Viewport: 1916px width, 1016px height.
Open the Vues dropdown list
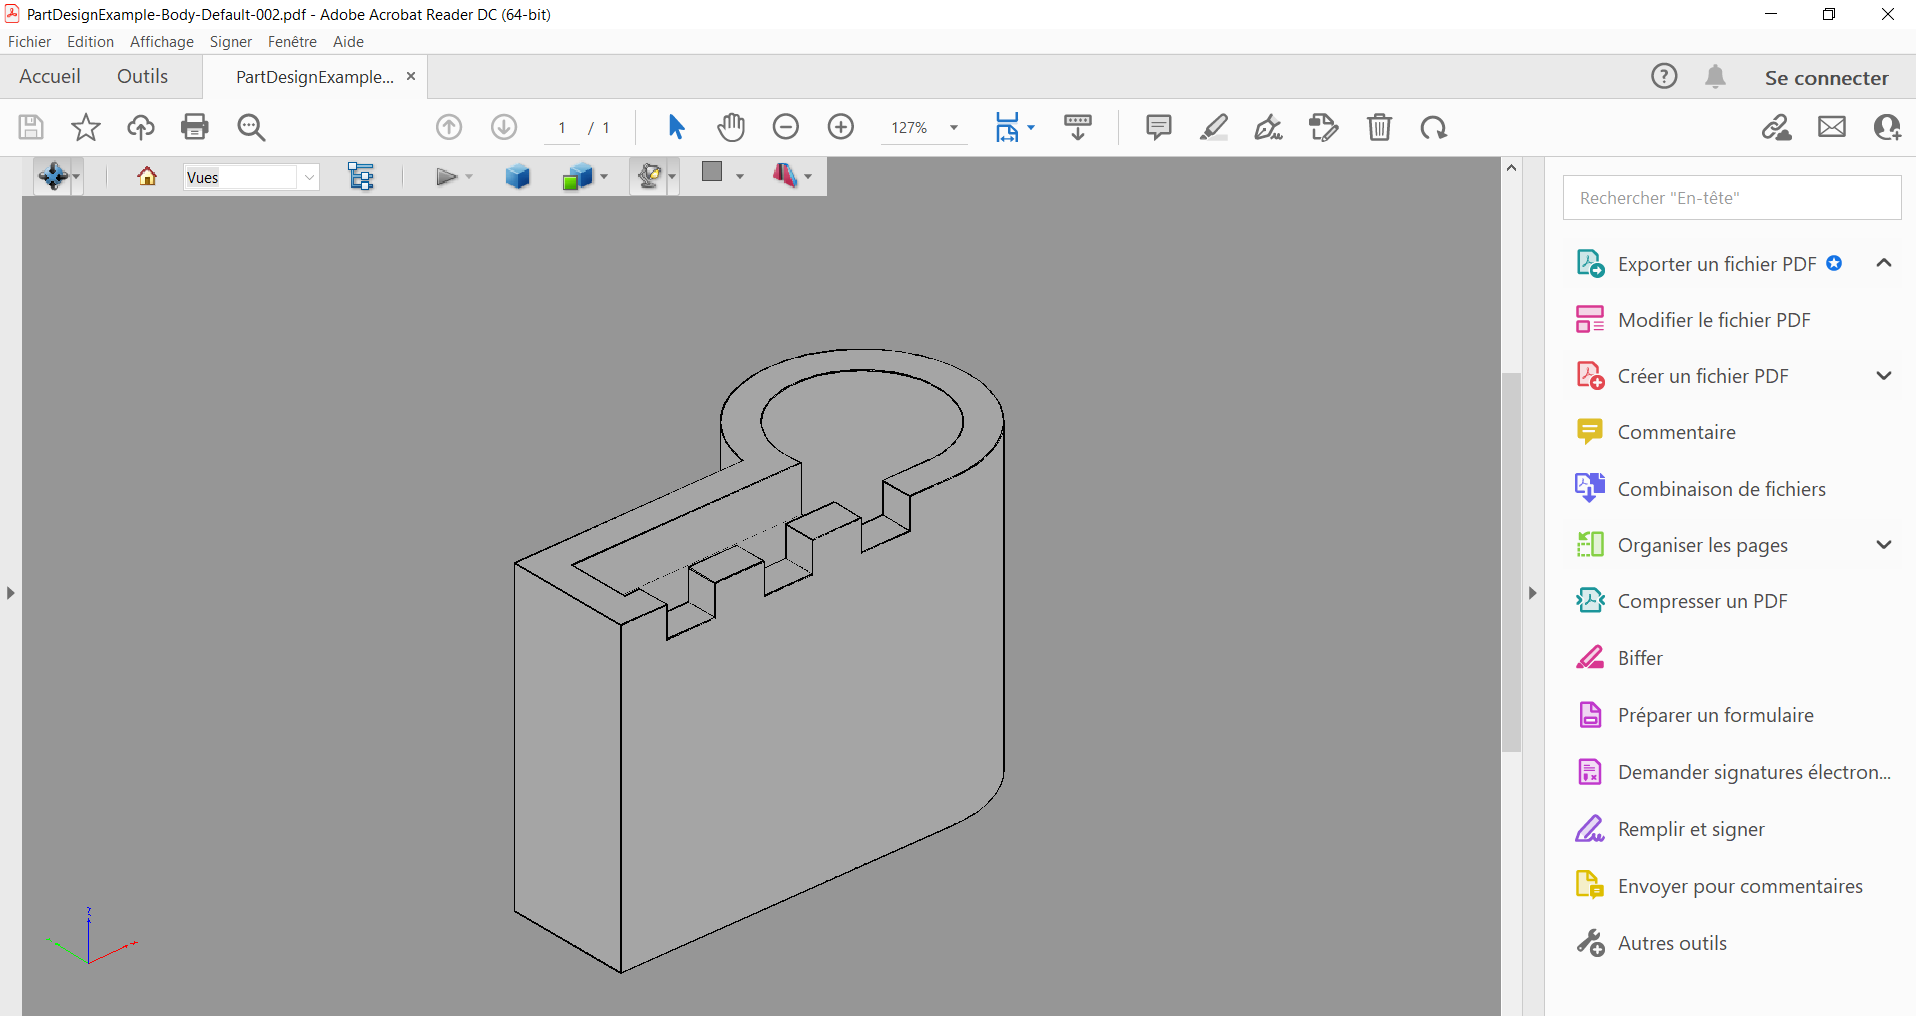[x=309, y=176]
